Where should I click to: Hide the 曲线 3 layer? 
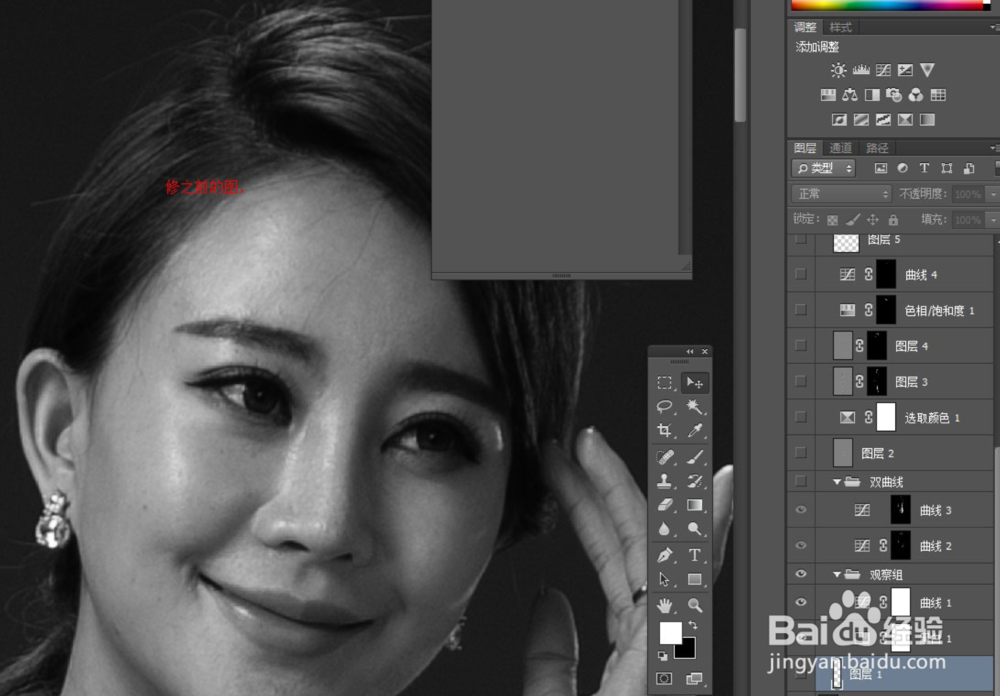tap(801, 510)
